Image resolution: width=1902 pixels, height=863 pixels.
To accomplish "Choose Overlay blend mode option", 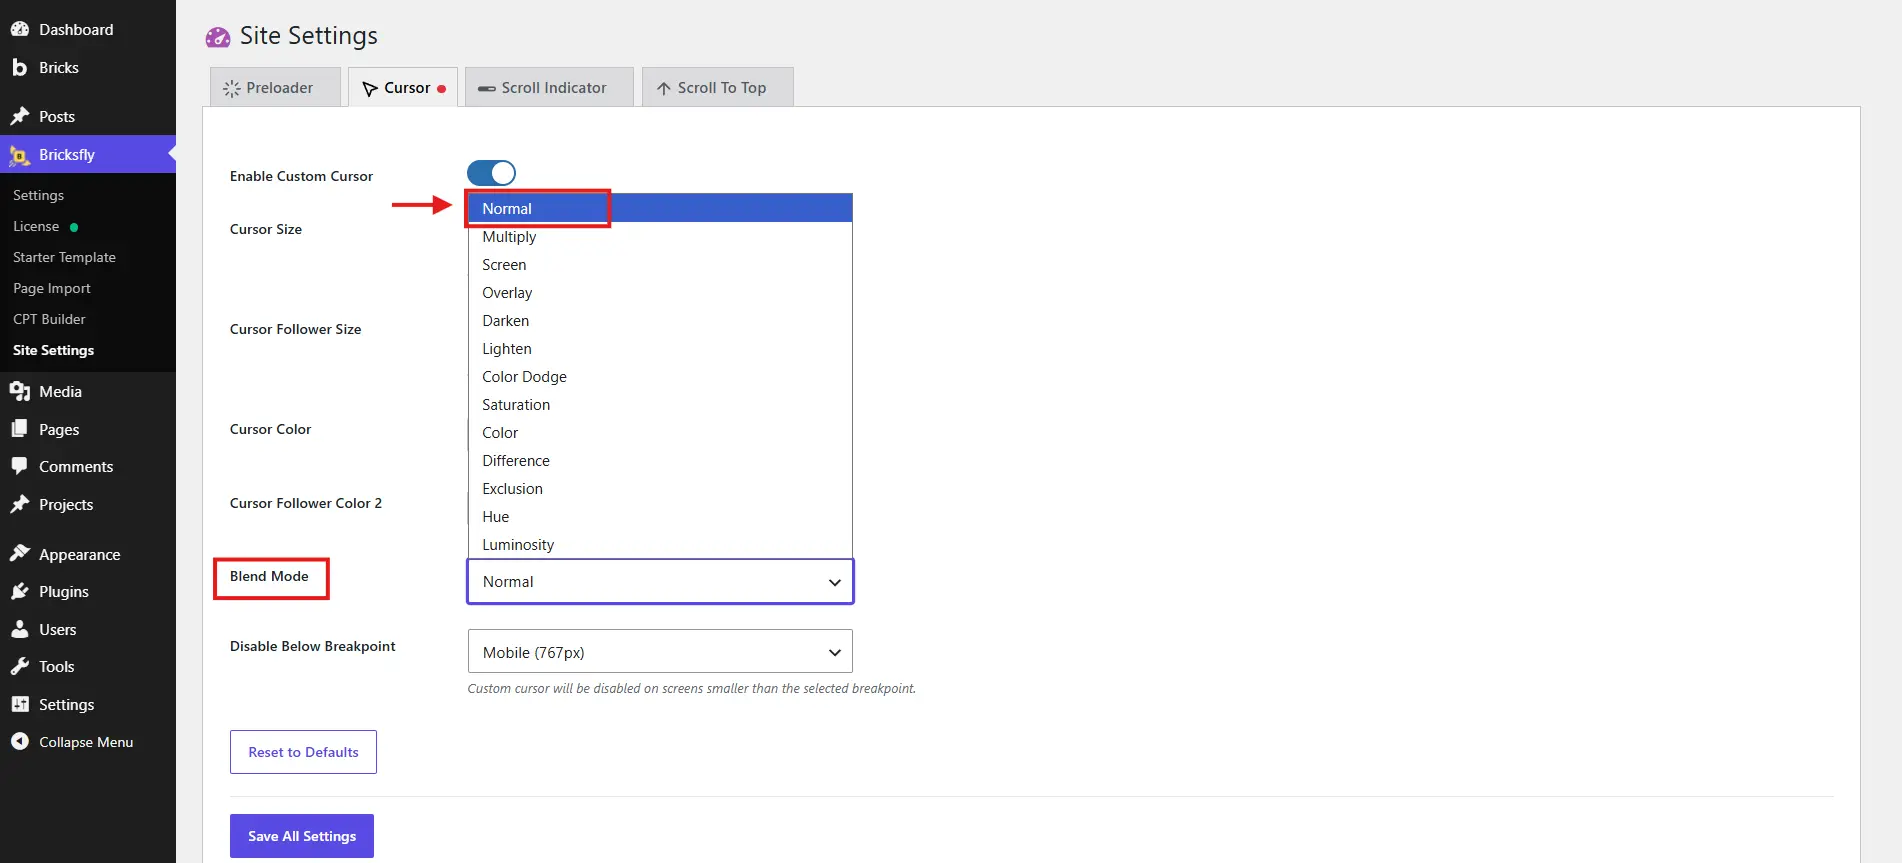I will pyautogui.click(x=660, y=292).
